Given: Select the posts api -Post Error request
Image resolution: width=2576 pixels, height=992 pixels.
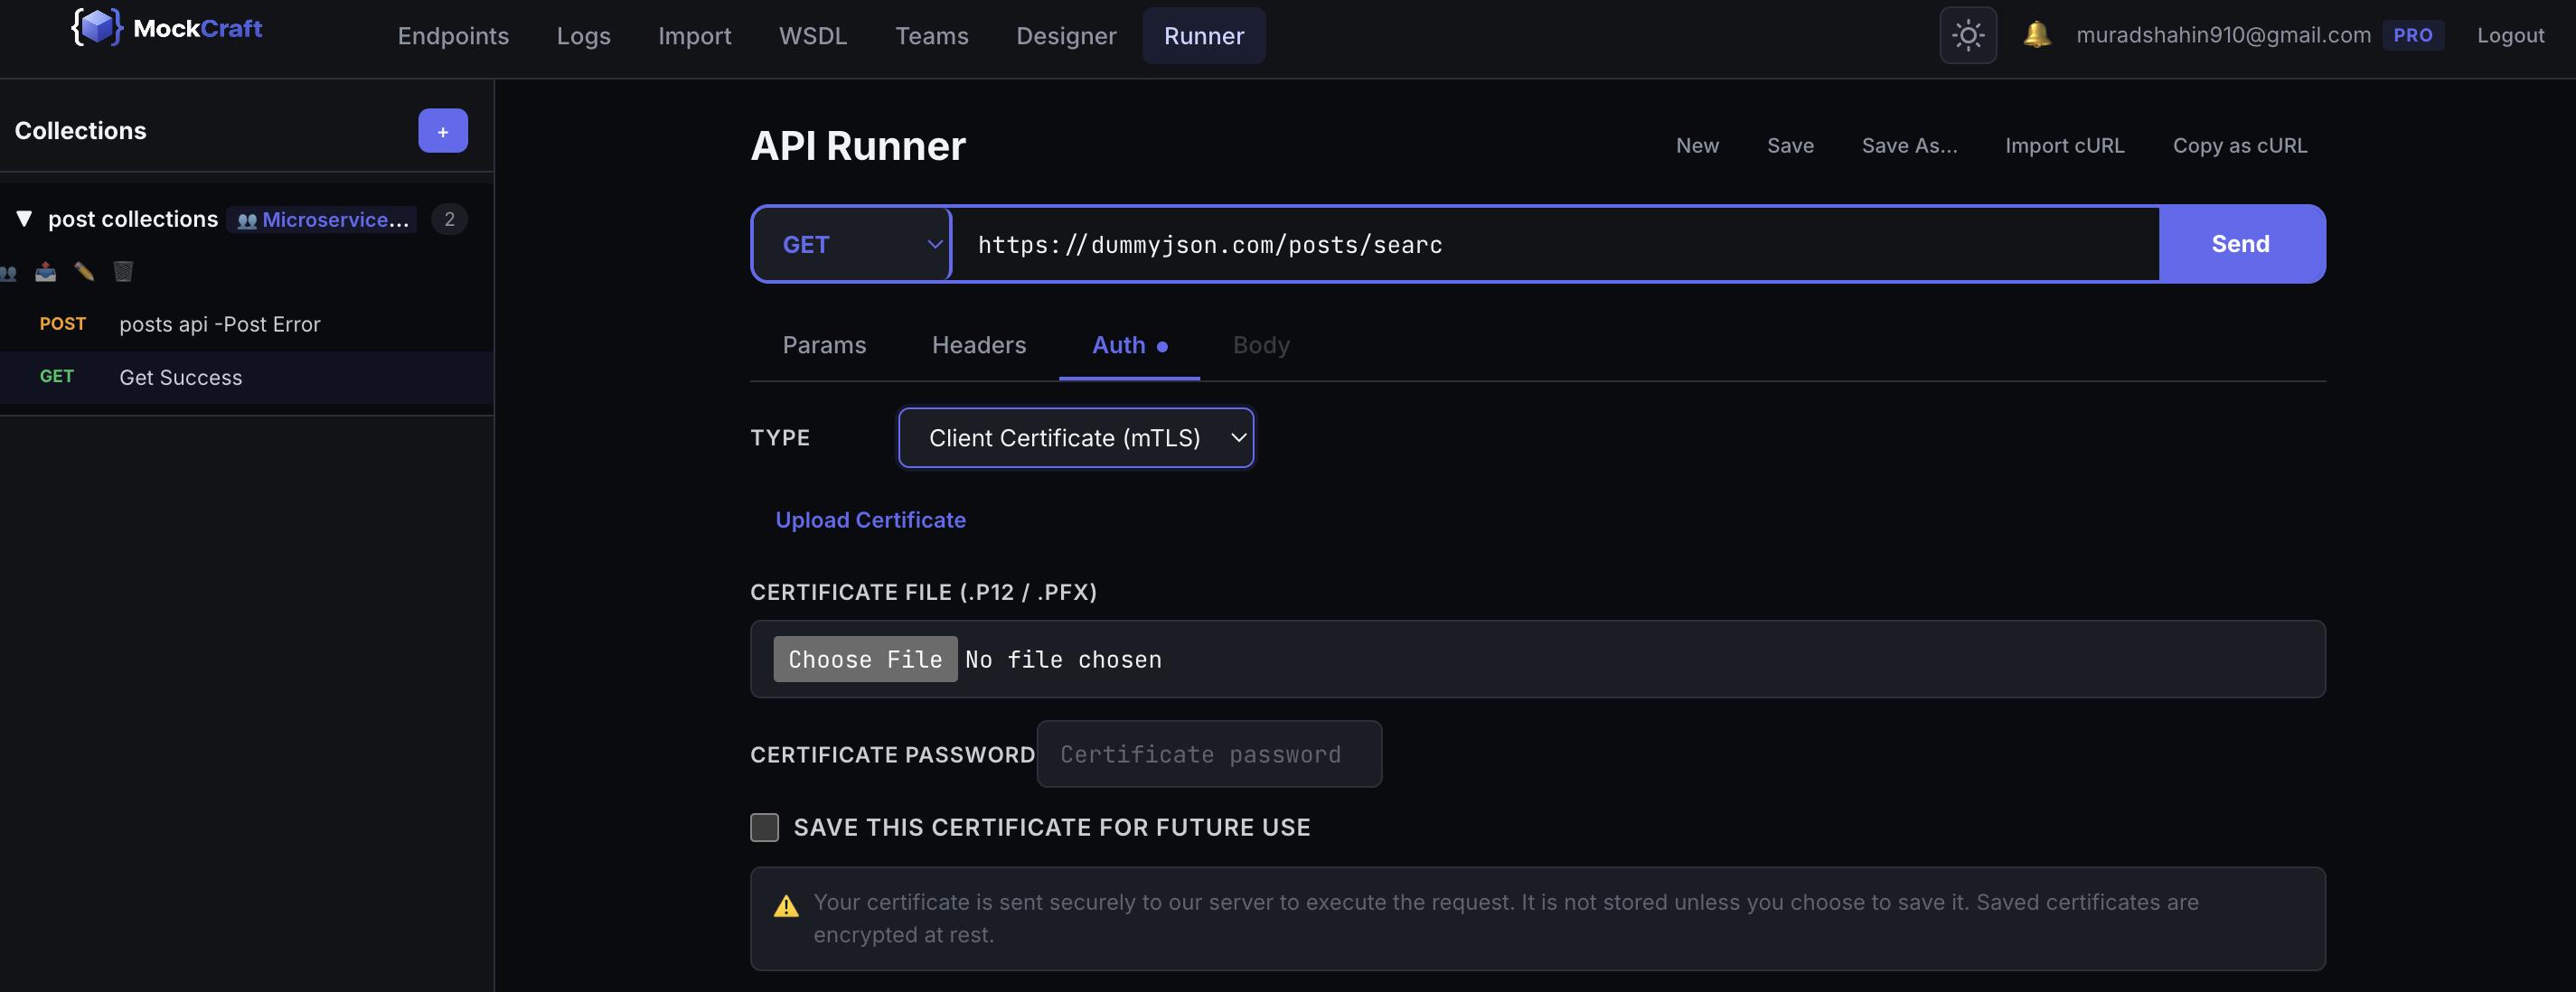Looking at the screenshot, I should tap(219, 324).
